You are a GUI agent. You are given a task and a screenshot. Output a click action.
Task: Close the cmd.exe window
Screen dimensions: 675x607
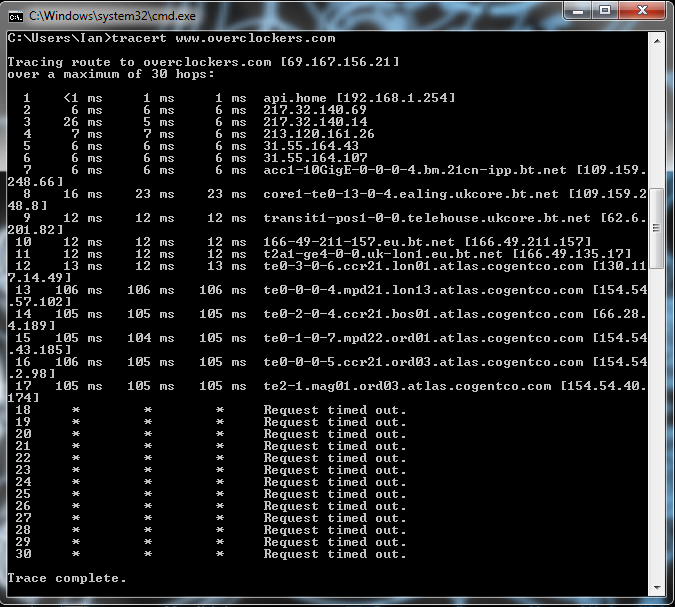point(642,11)
